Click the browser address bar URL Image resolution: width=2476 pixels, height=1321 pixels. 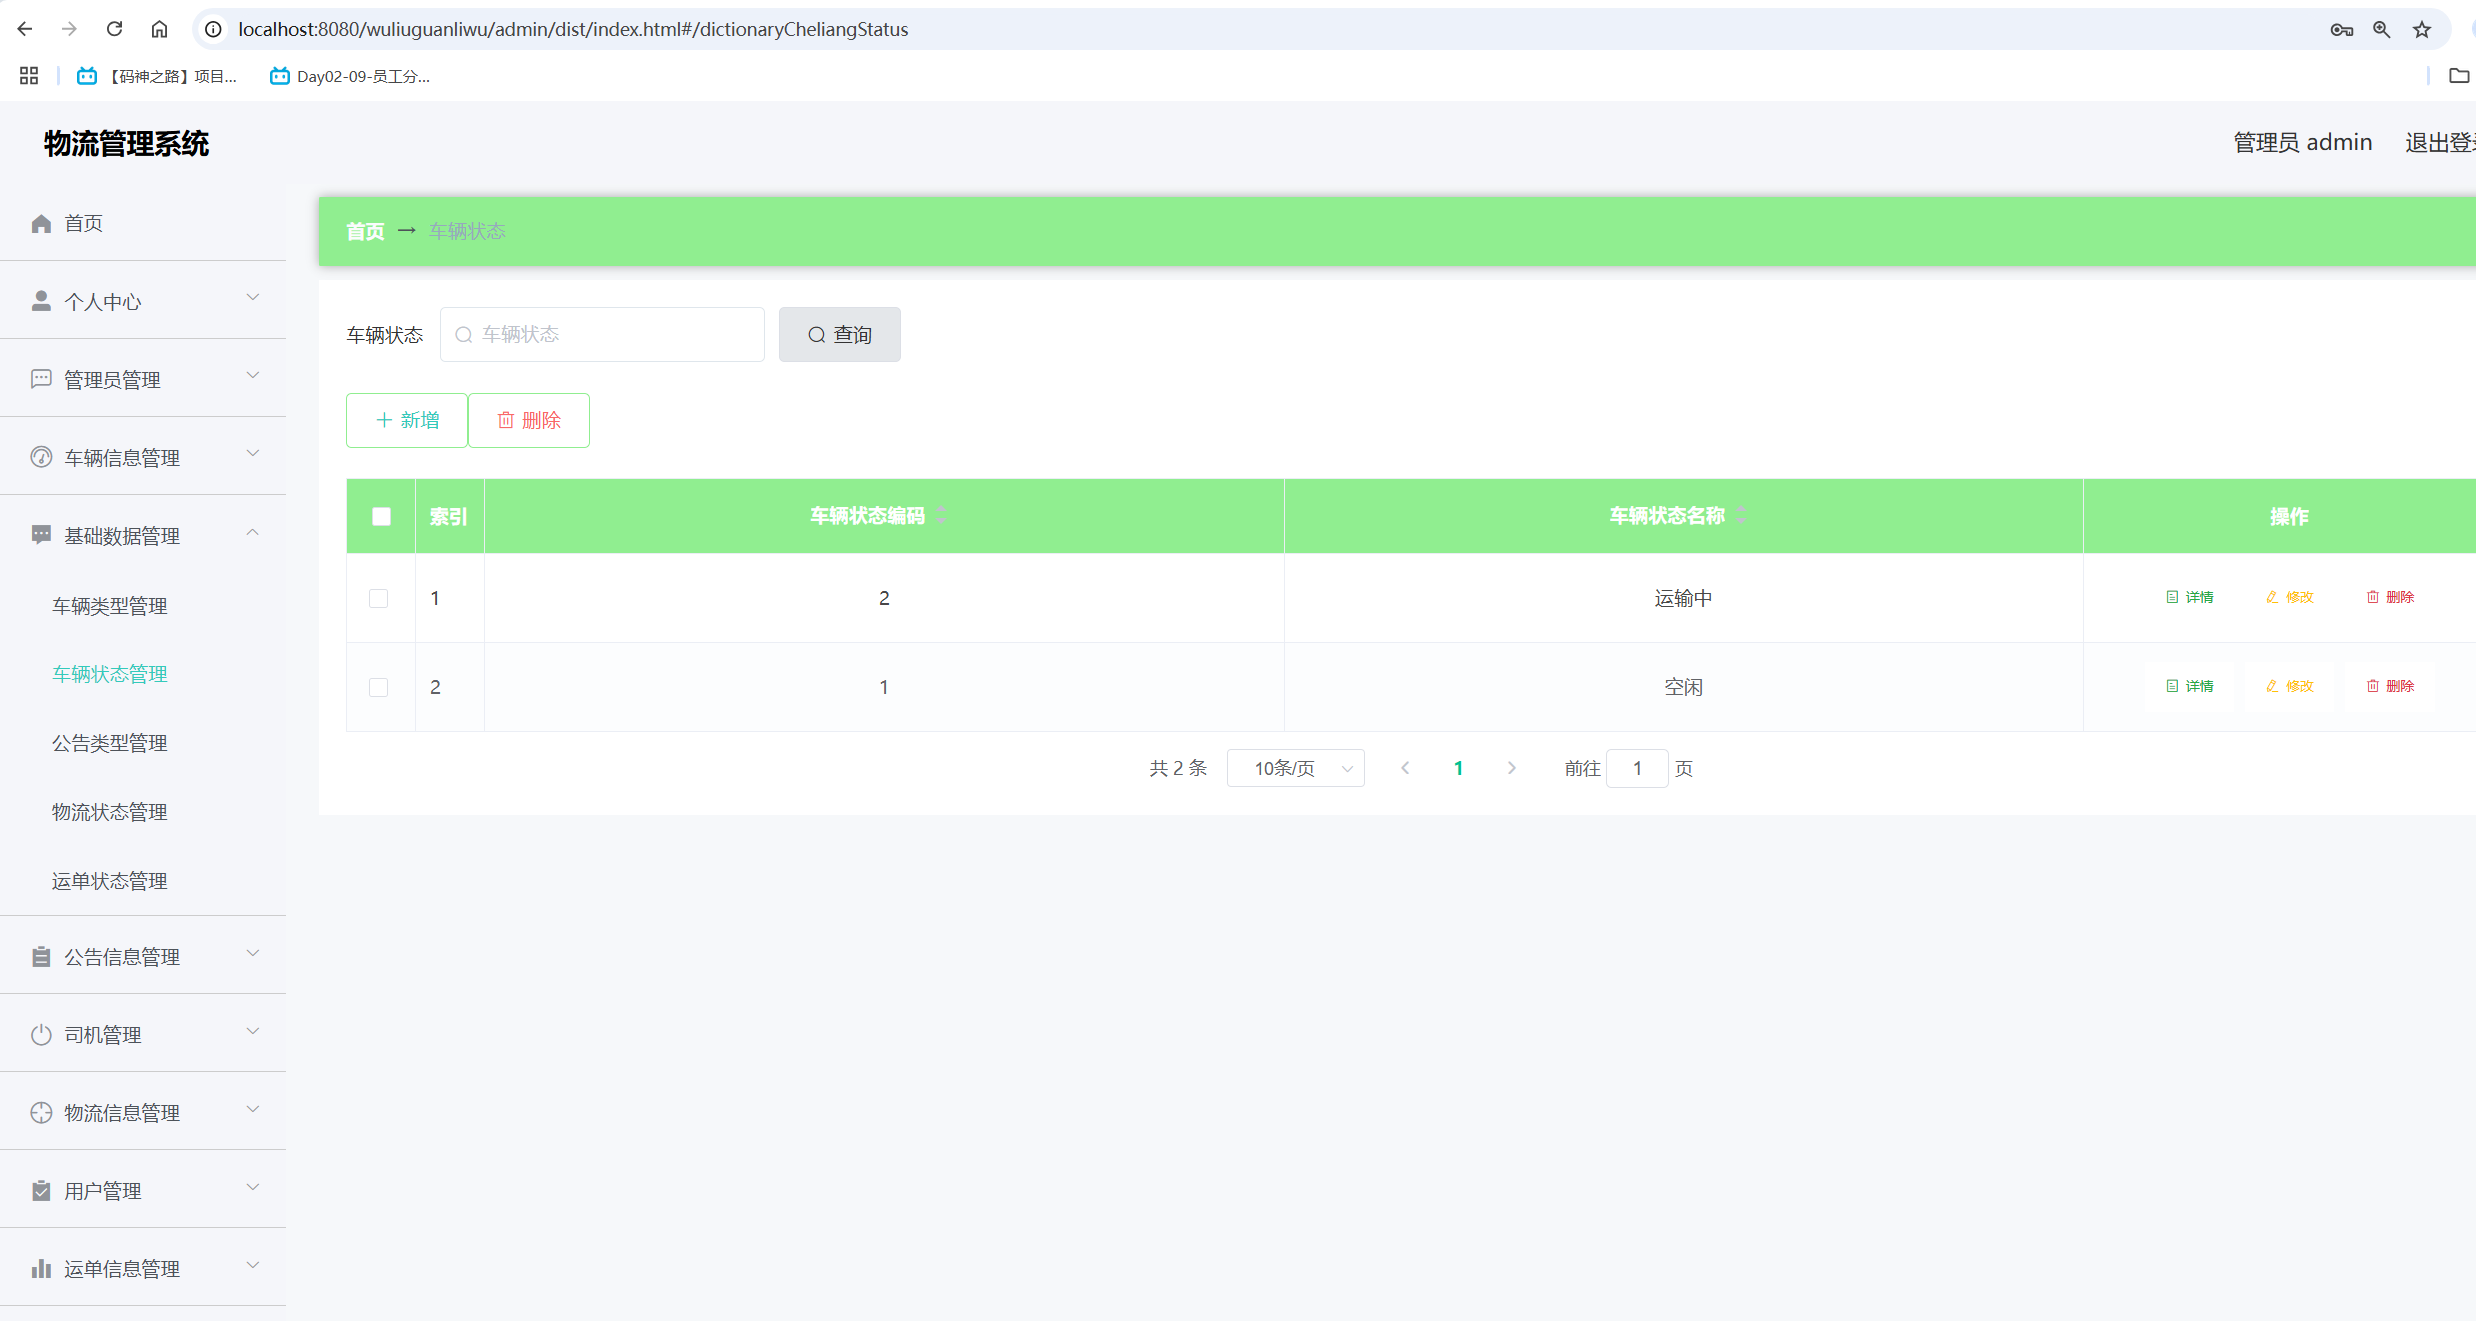[x=573, y=29]
